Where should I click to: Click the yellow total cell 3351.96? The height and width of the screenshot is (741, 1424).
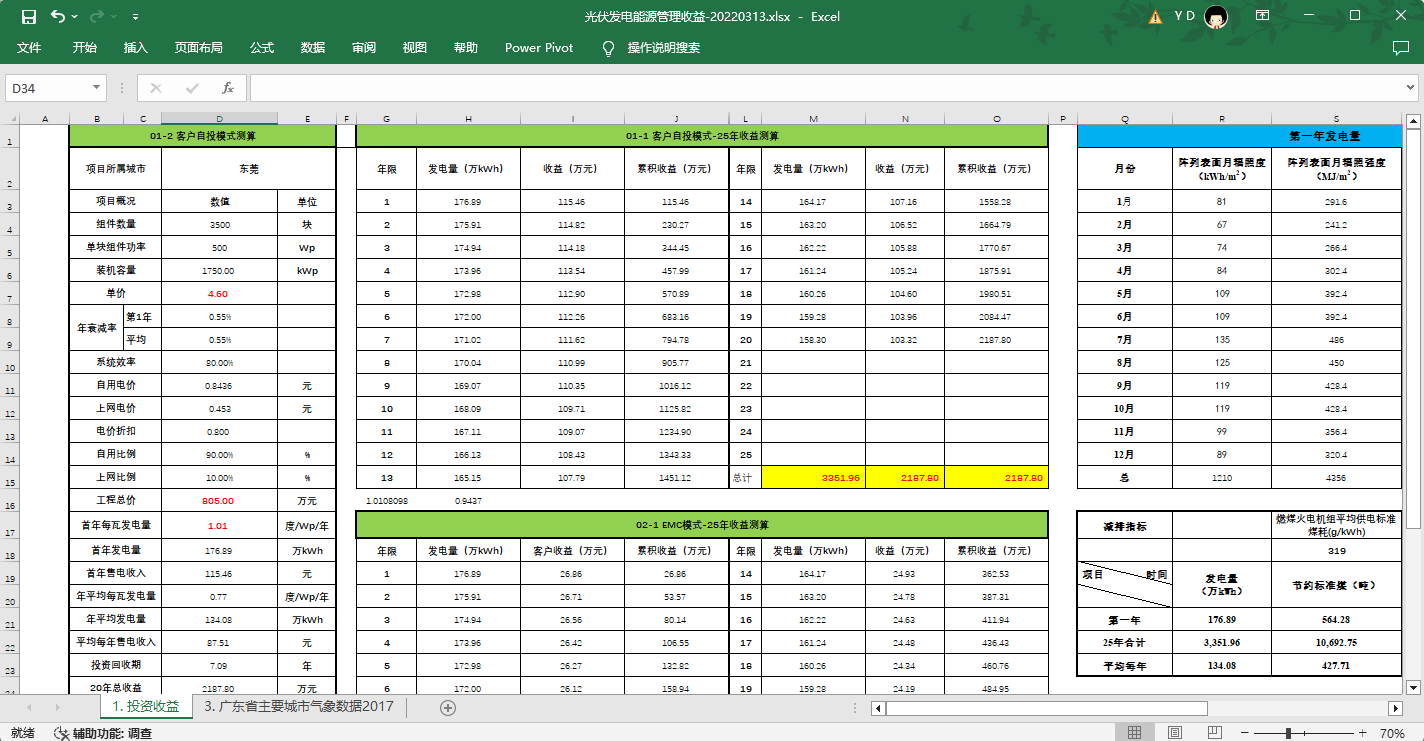[x=813, y=478]
